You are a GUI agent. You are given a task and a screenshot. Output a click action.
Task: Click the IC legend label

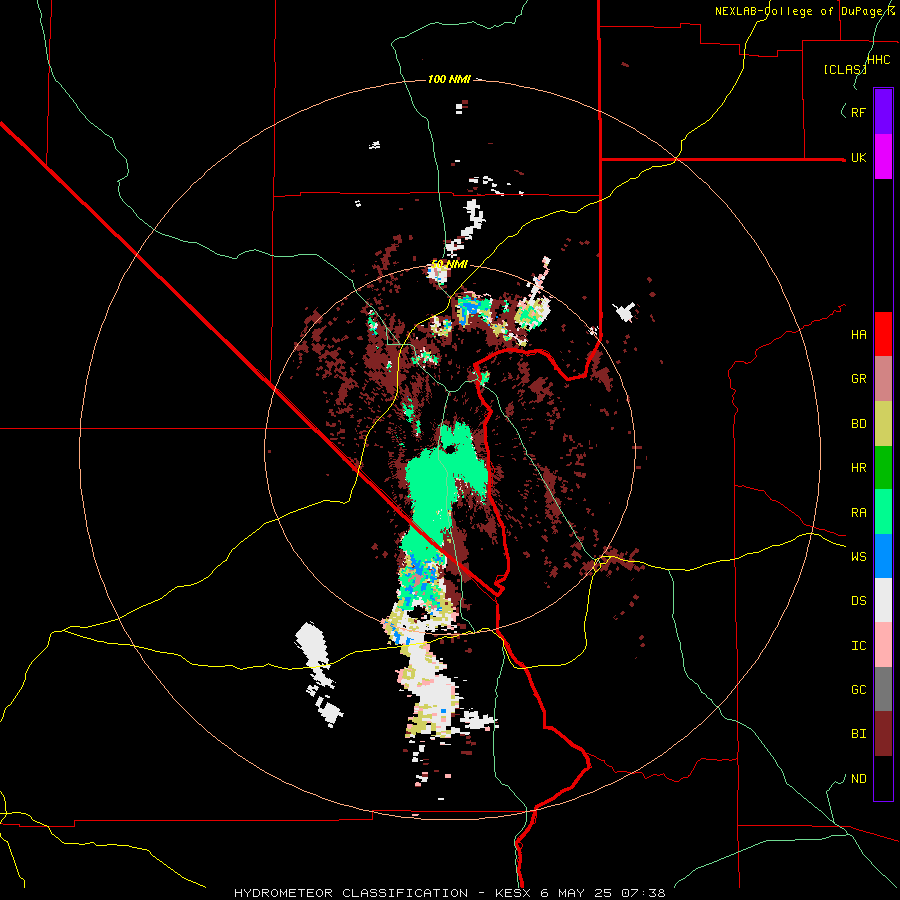(x=858, y=646)
